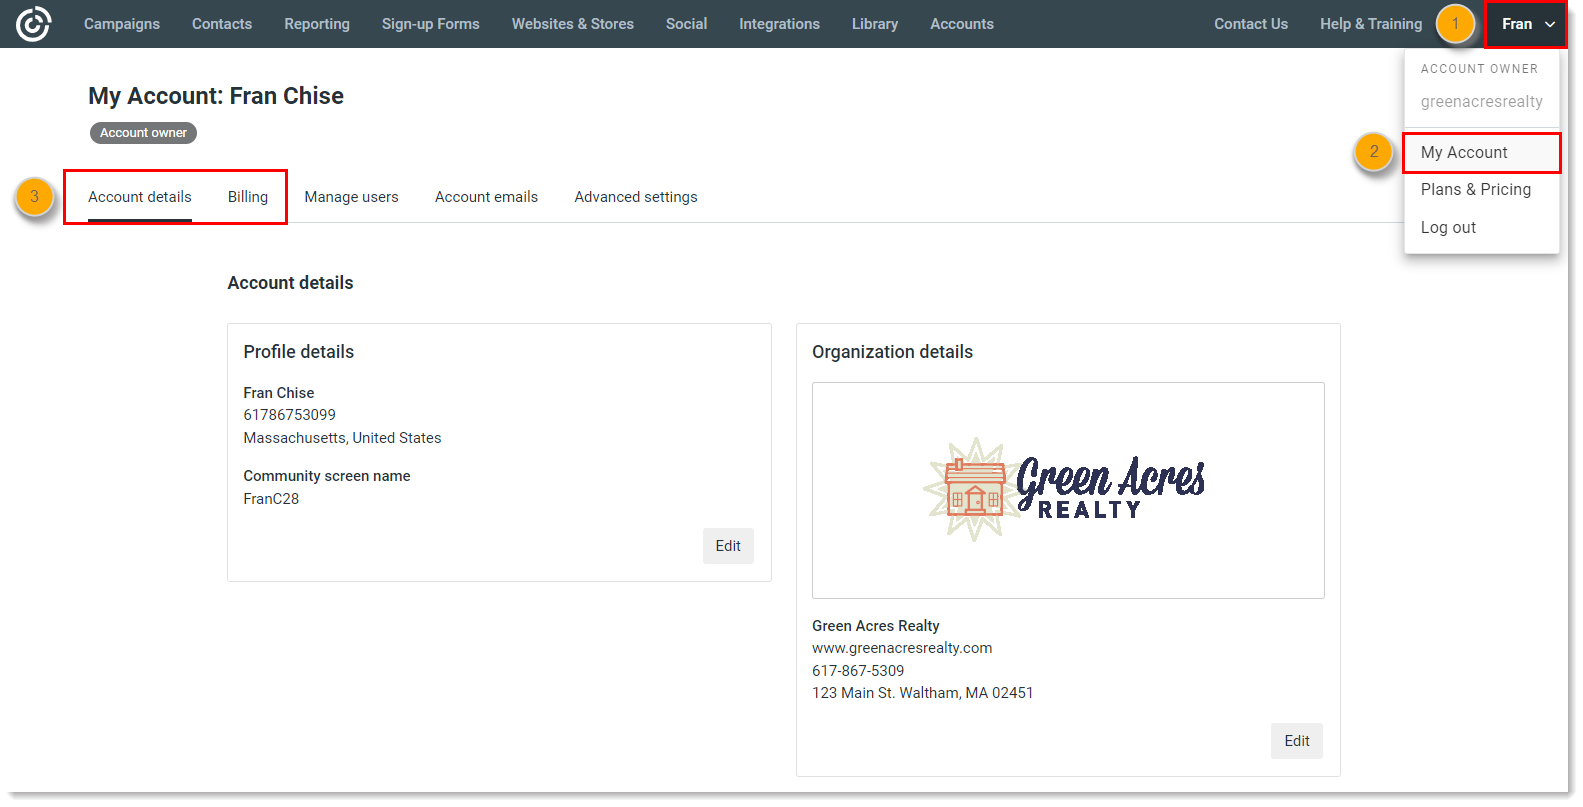Image resolution: width=1583 pixels, height=807 pixels.
Task: Click the address 123 Main St. Waltham
Action: pos(922,693)
